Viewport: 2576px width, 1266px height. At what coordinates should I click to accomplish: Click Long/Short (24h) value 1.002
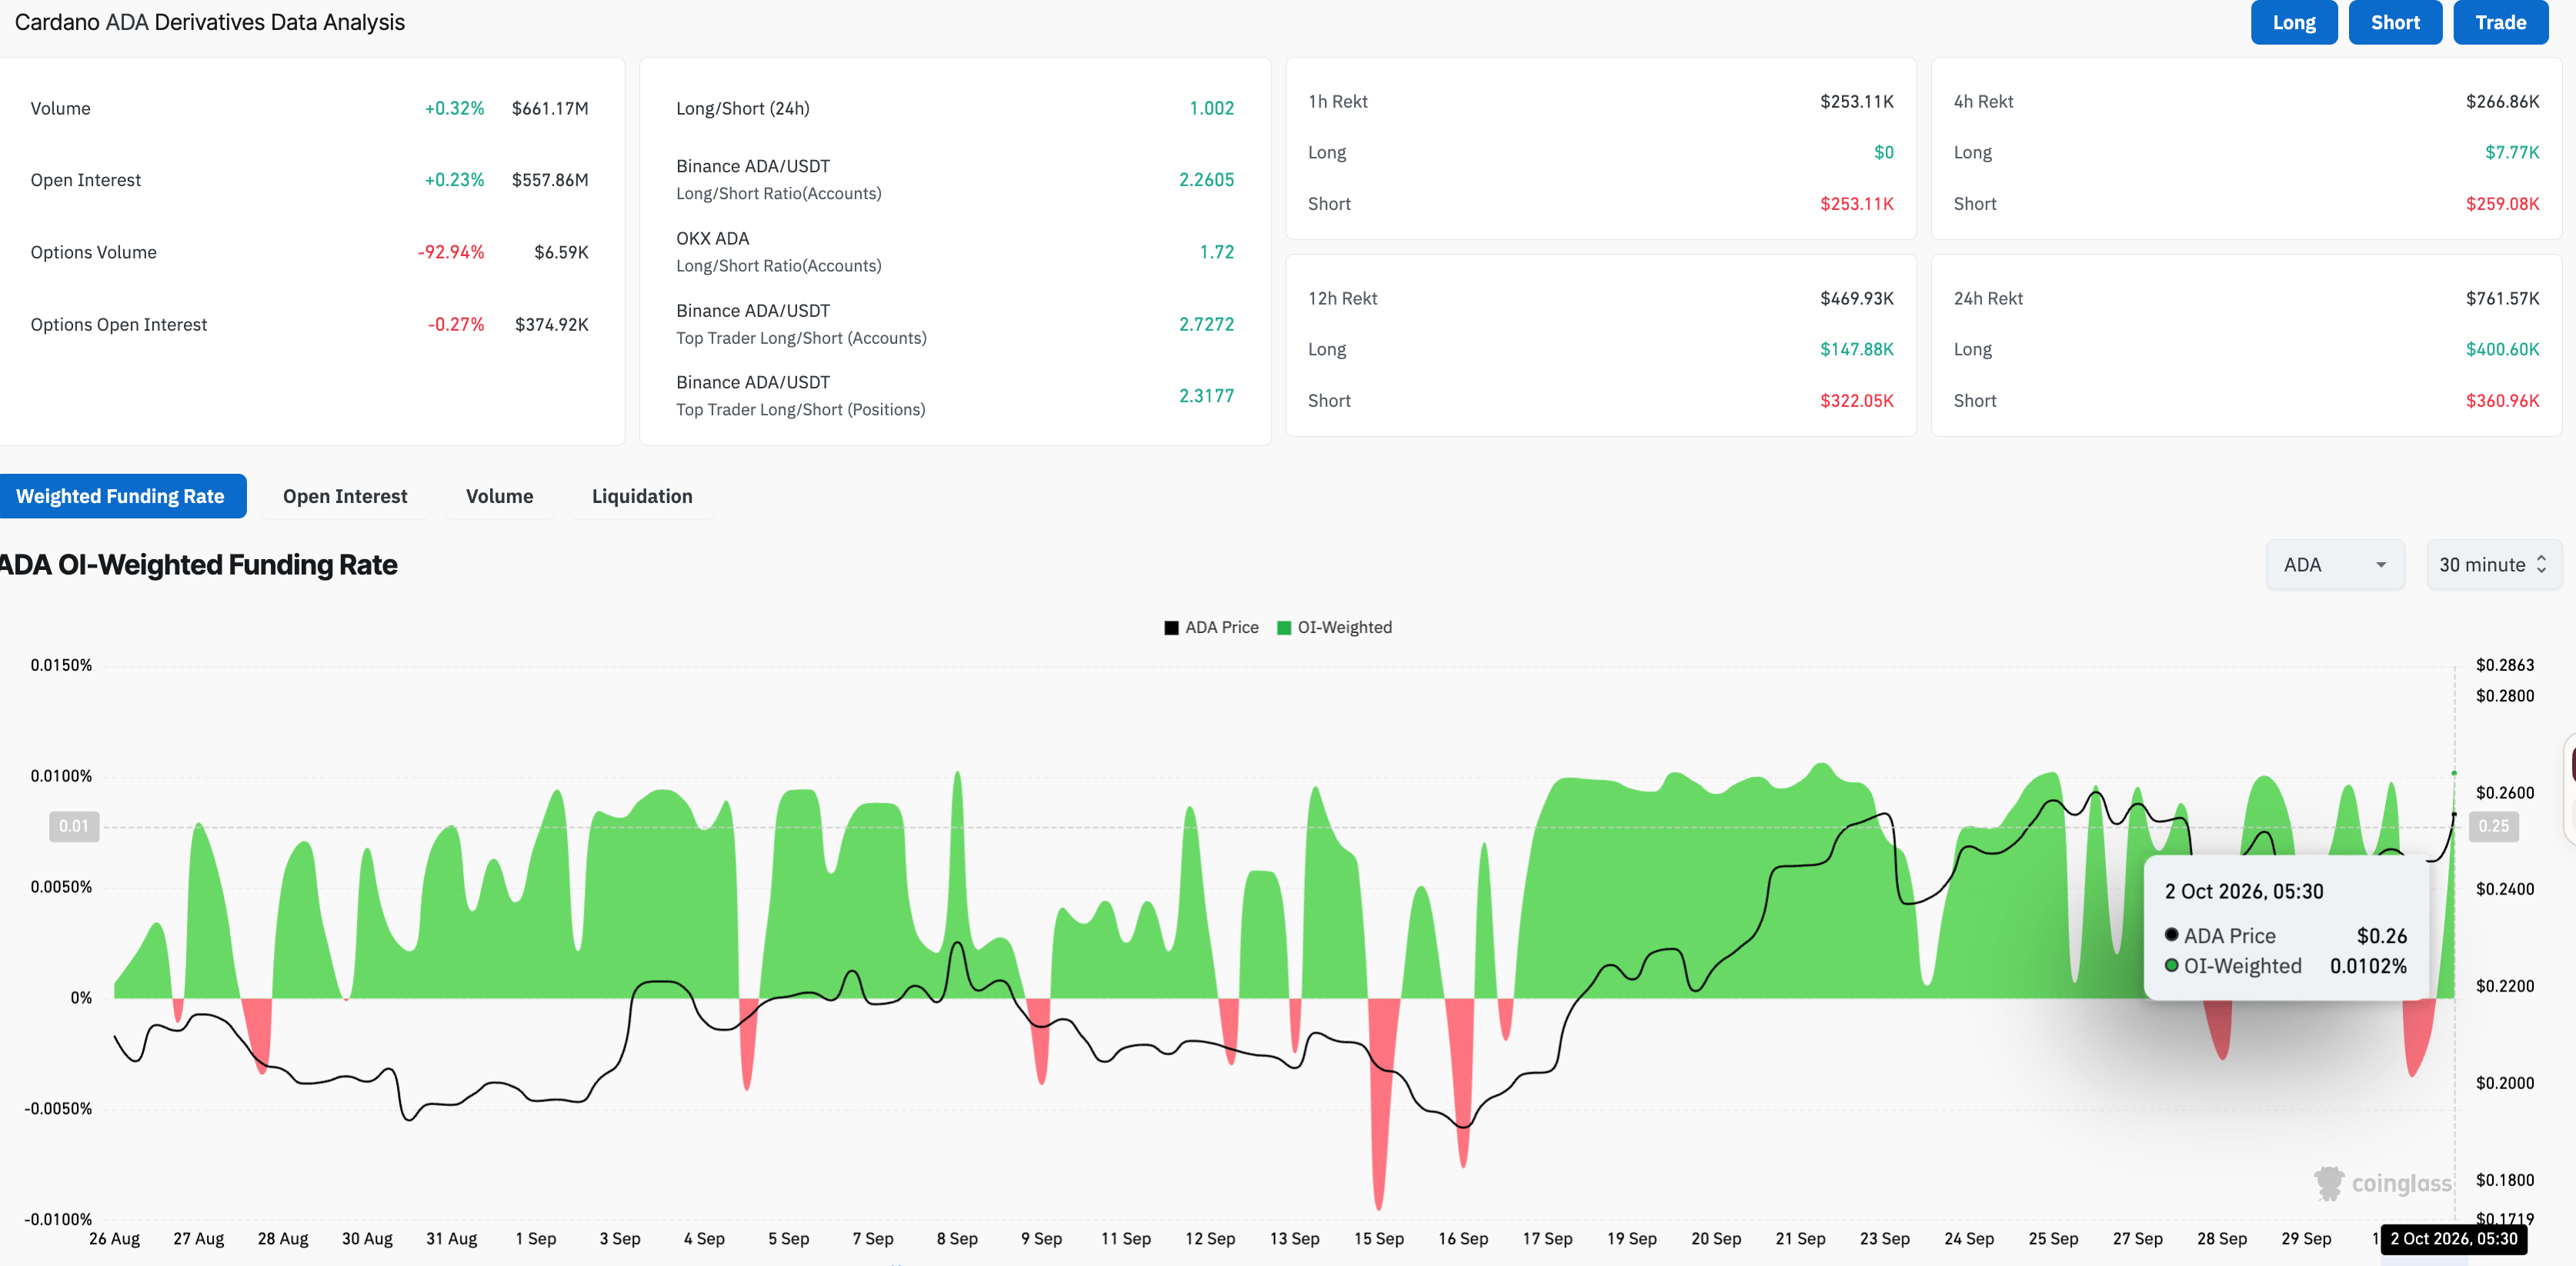pos(1211,108)
